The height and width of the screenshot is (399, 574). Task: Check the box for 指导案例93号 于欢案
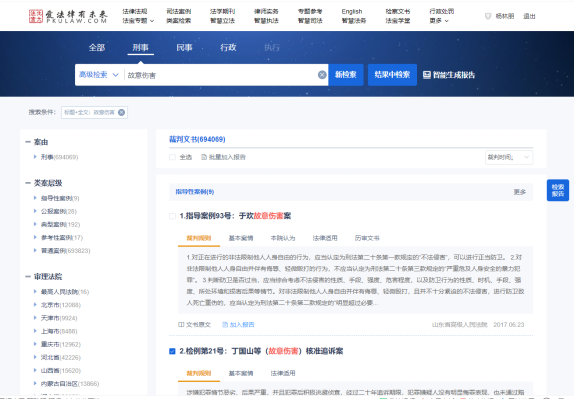tap(172, 216)
